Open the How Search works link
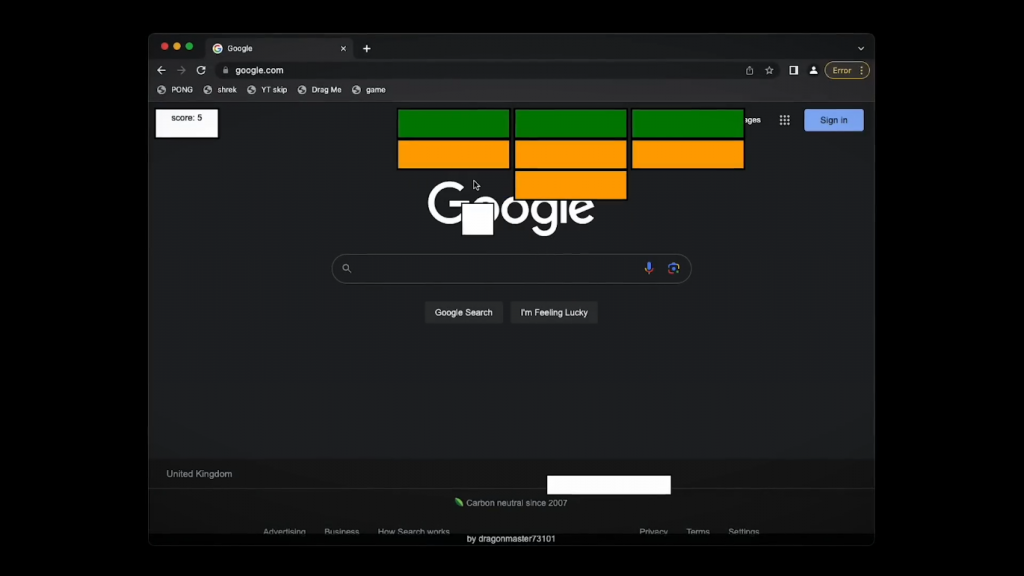Viewport: 1024px width, 576px height. 413,531
